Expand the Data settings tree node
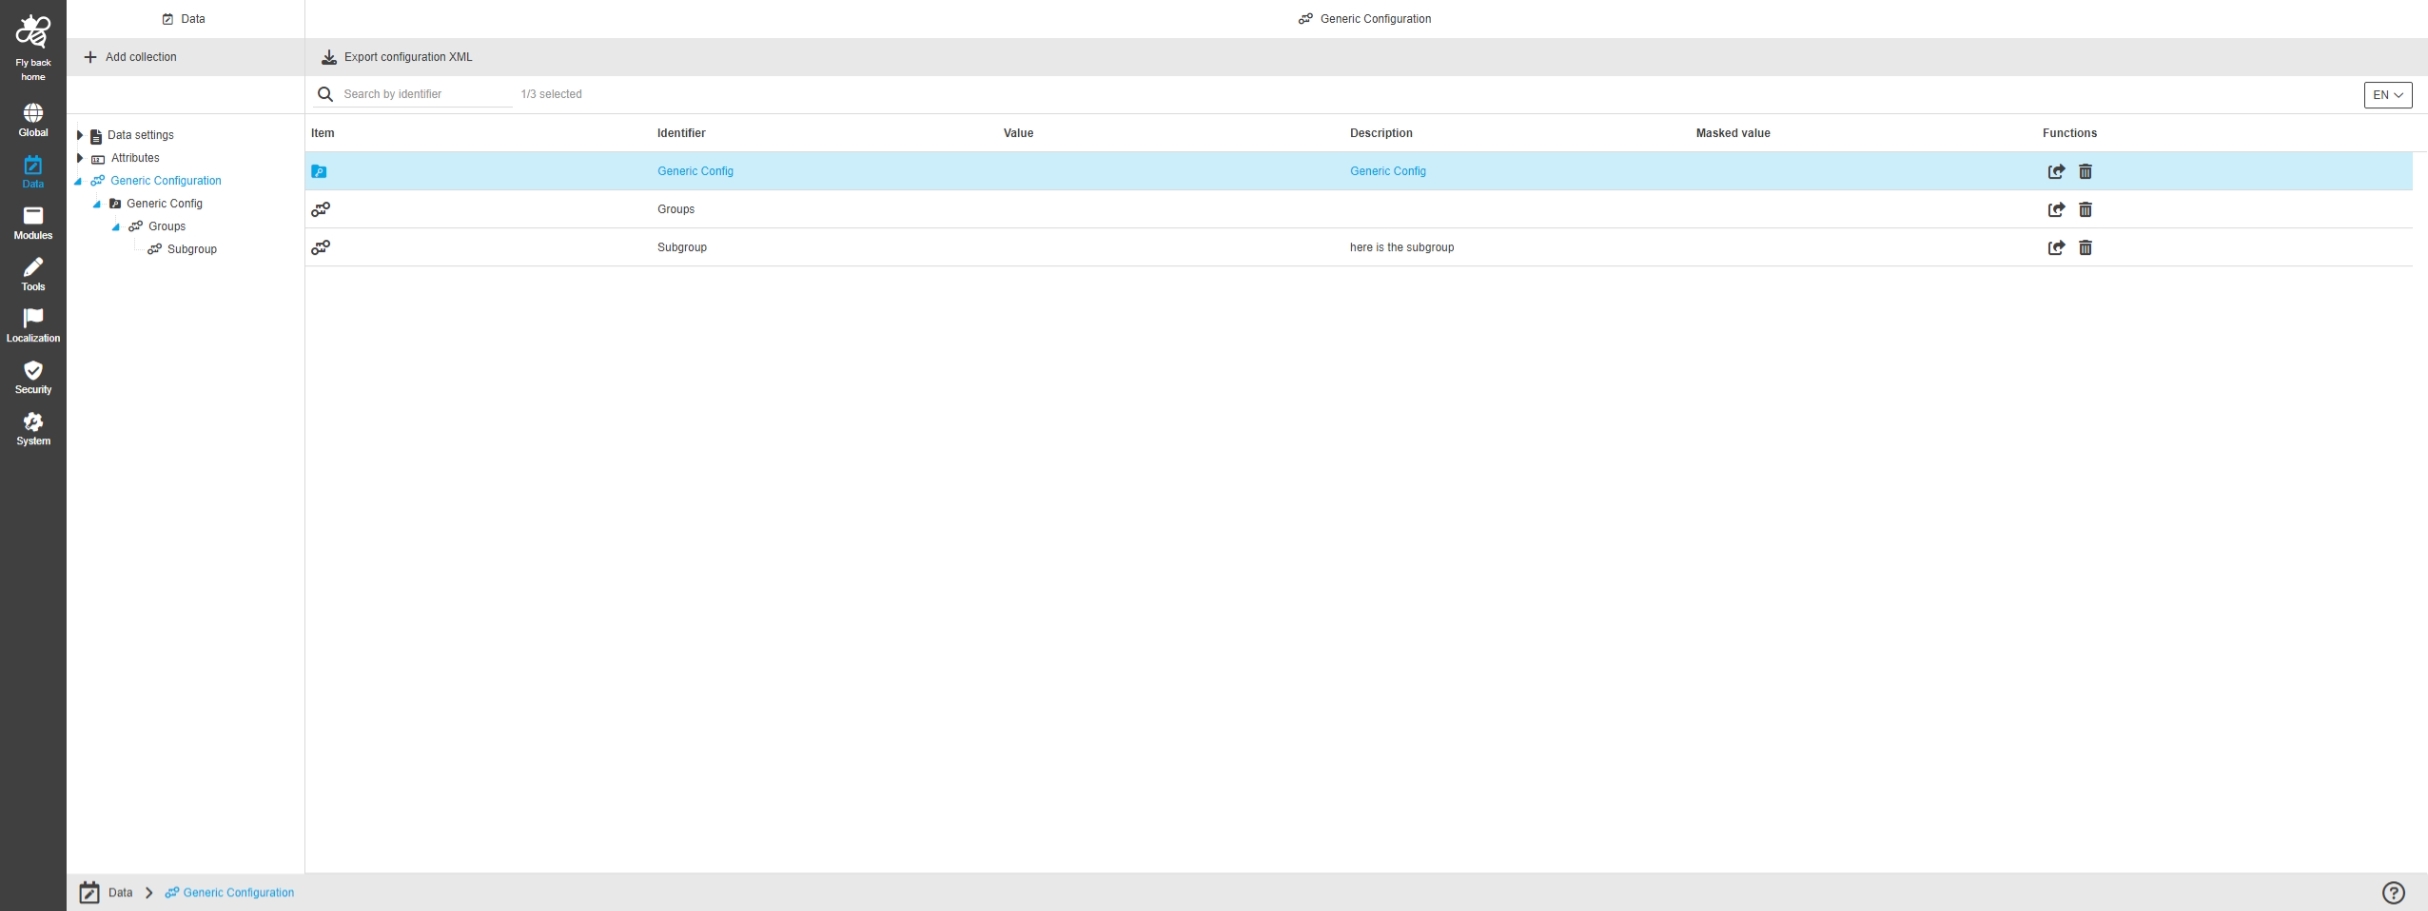 (x=80, y=135)
